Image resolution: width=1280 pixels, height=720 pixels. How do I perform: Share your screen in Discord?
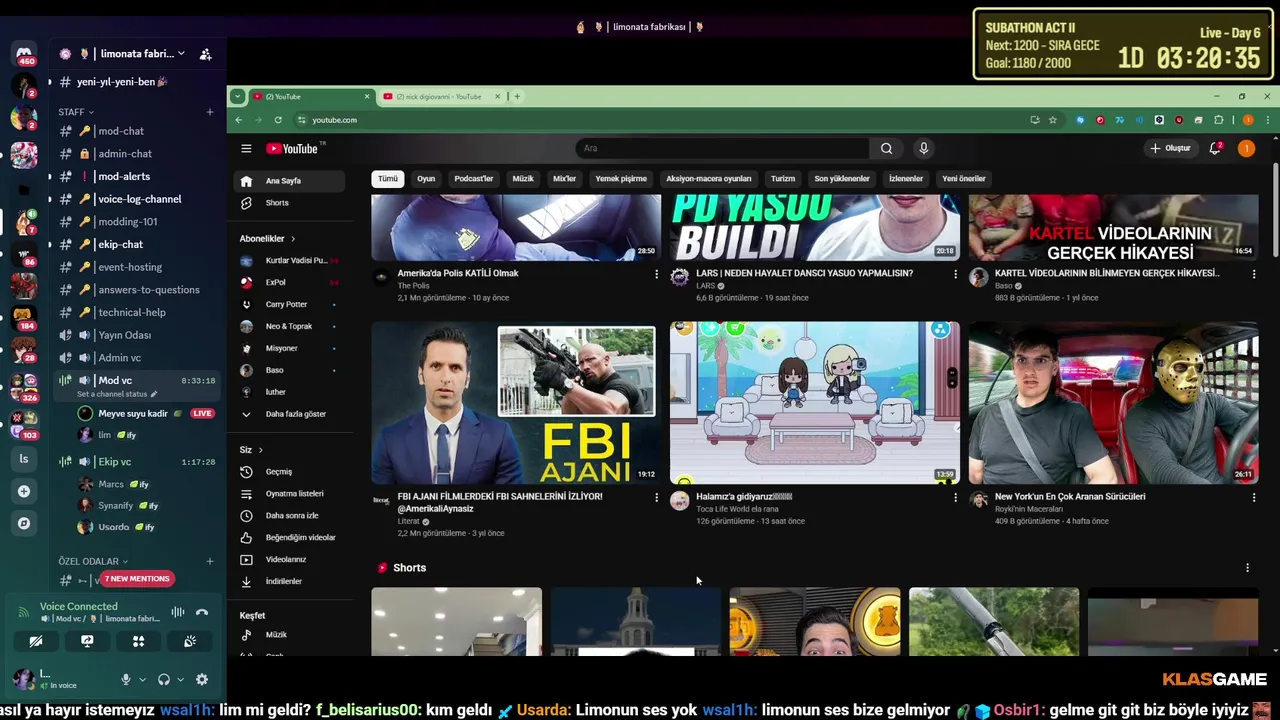(x=87, y=641)
